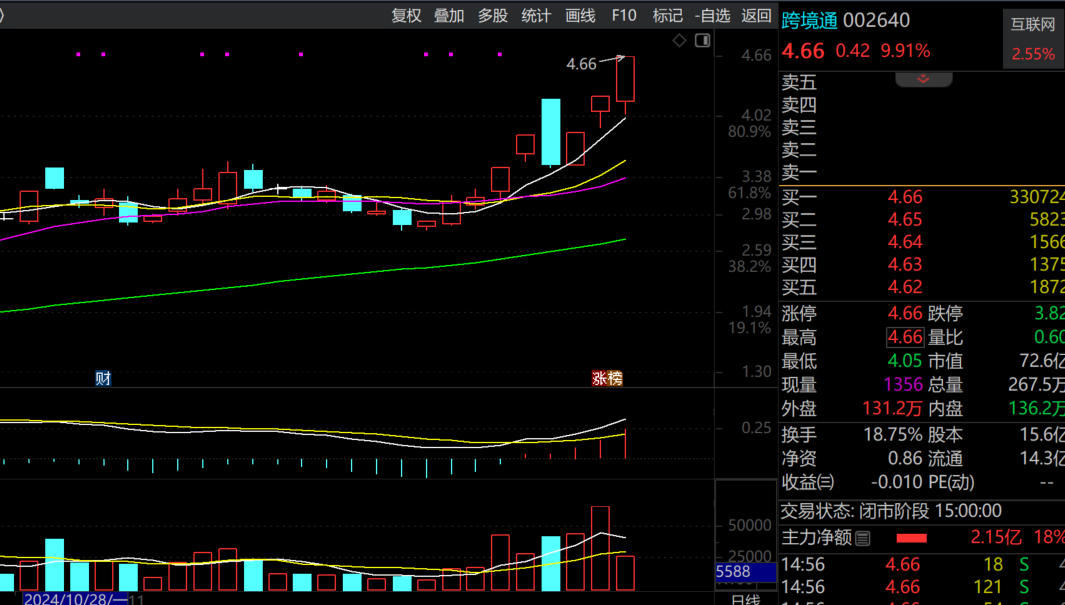Click the 最低 value 4.05
1065x605 pixels.
pyautogui.click(x=905, y=361)
